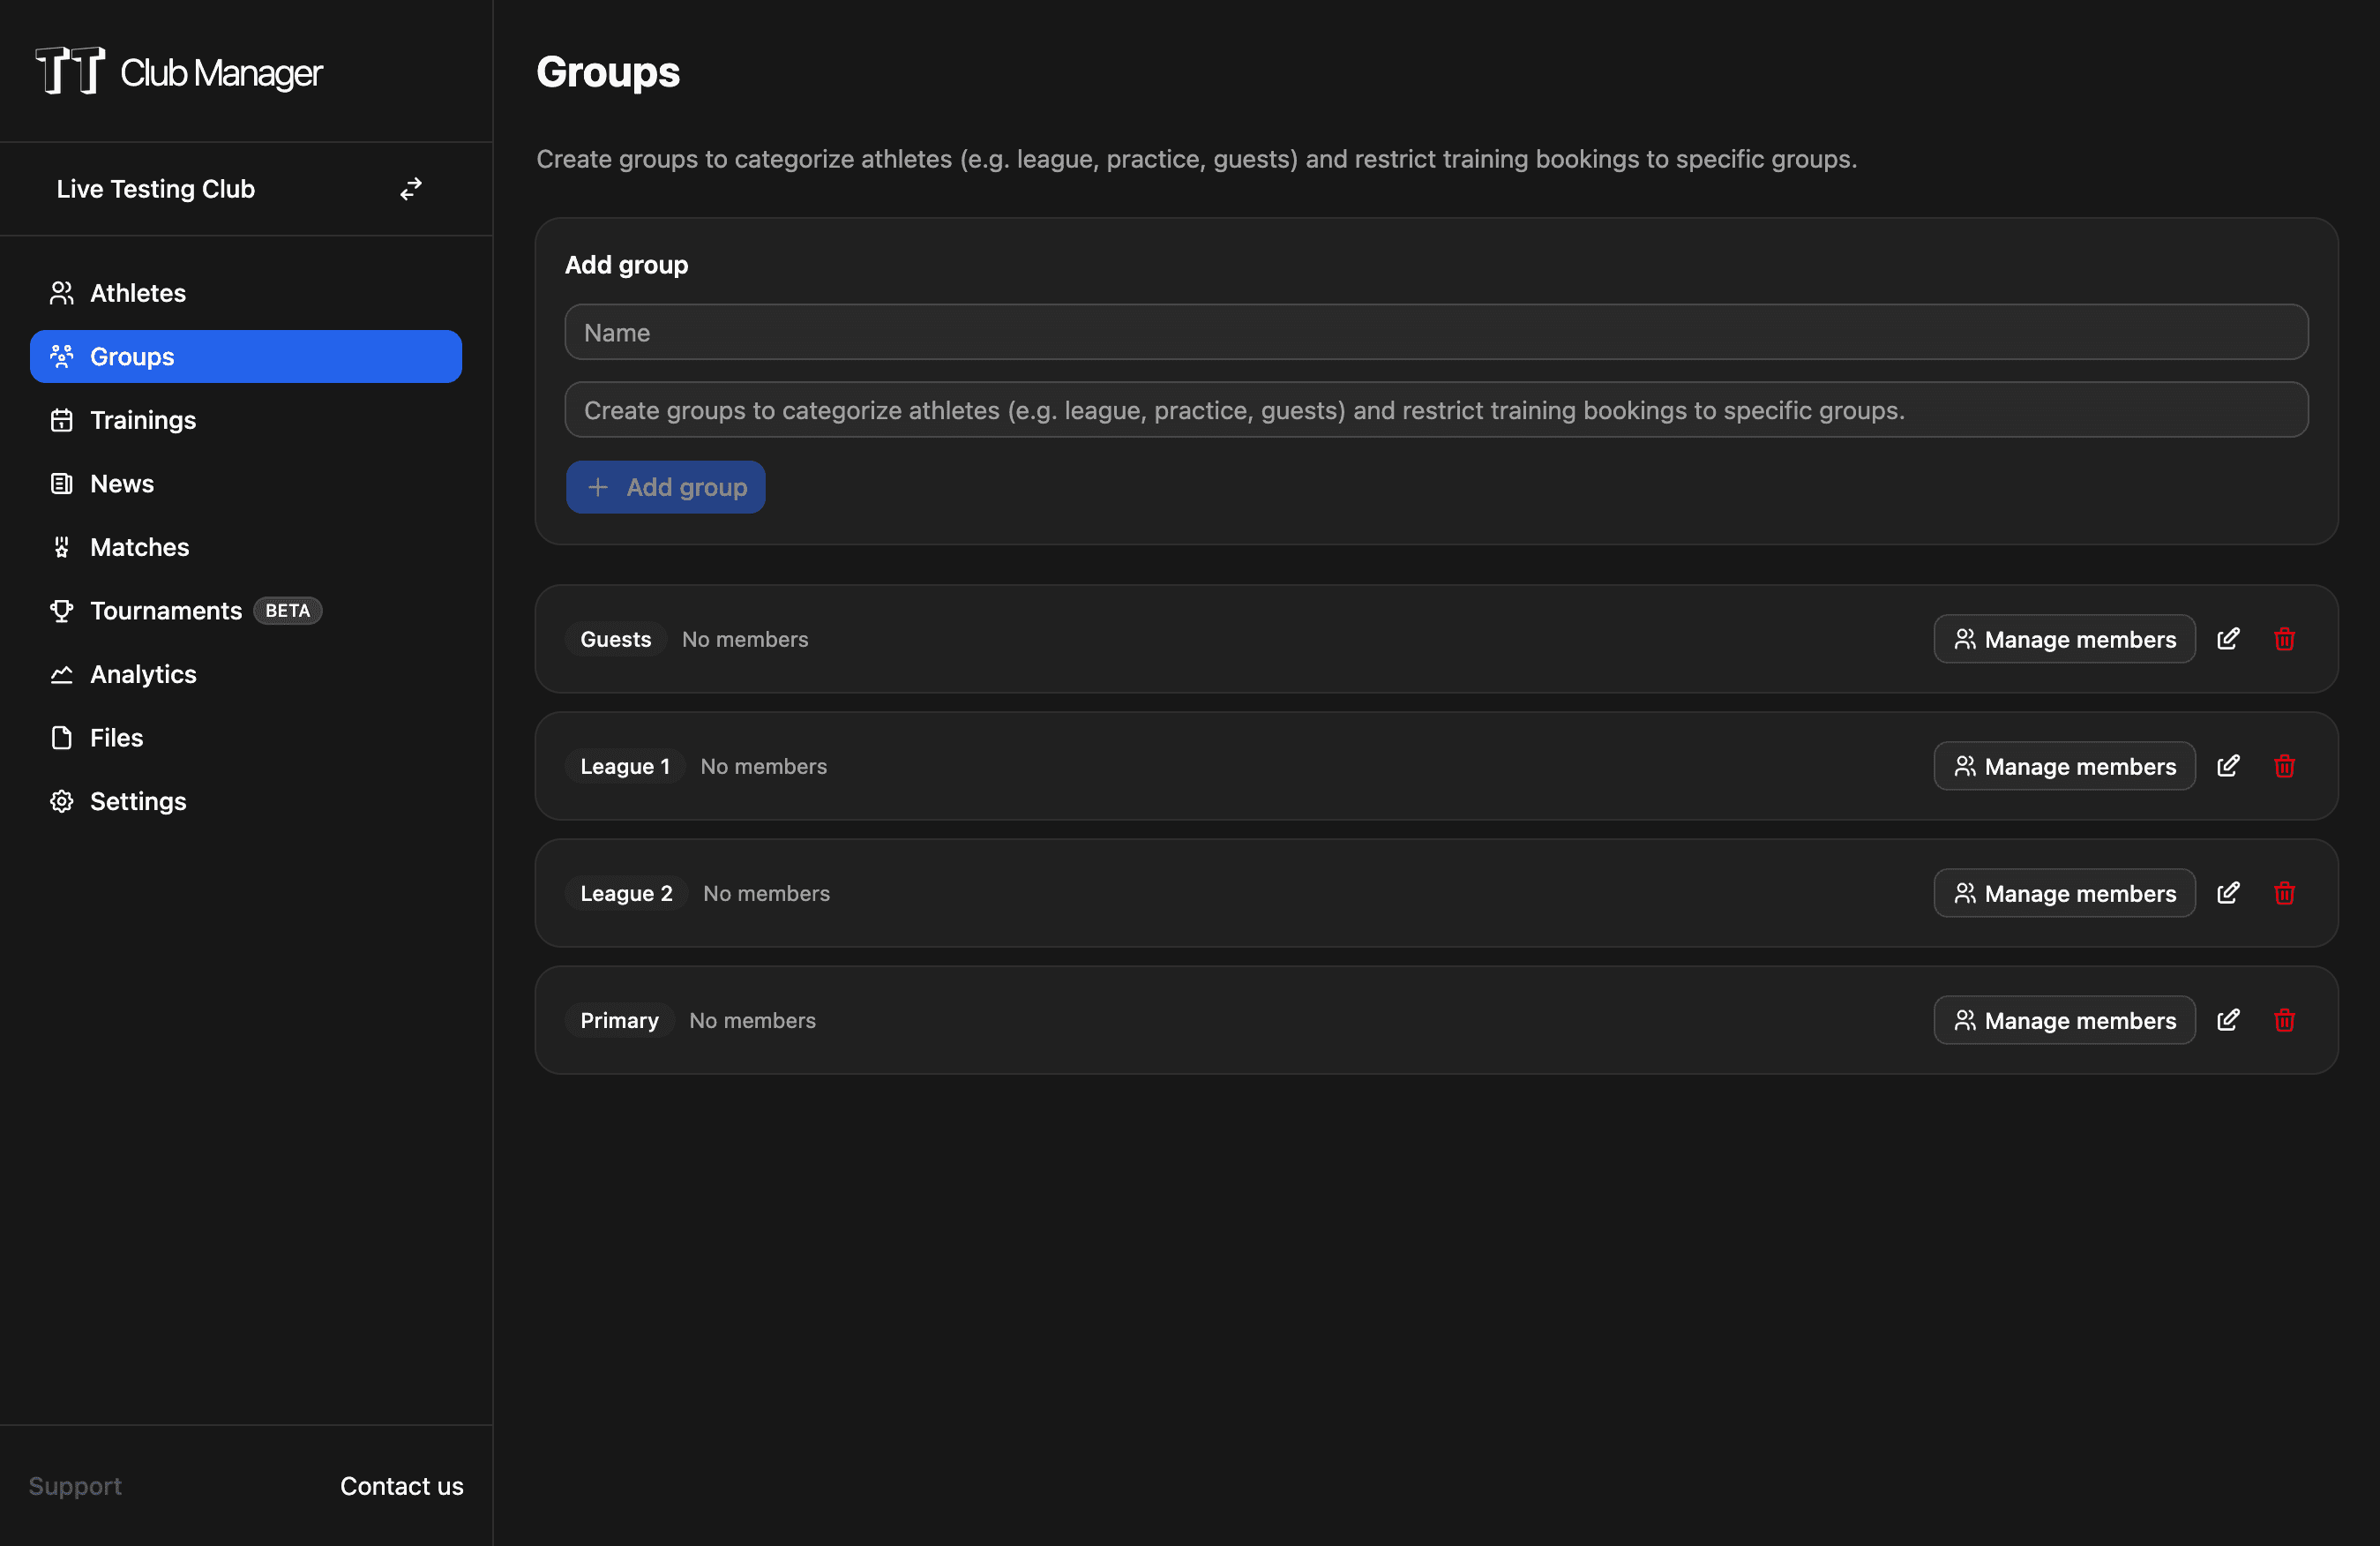
Task: Click the Tournaments trophy icon
Action: [62, 611]
